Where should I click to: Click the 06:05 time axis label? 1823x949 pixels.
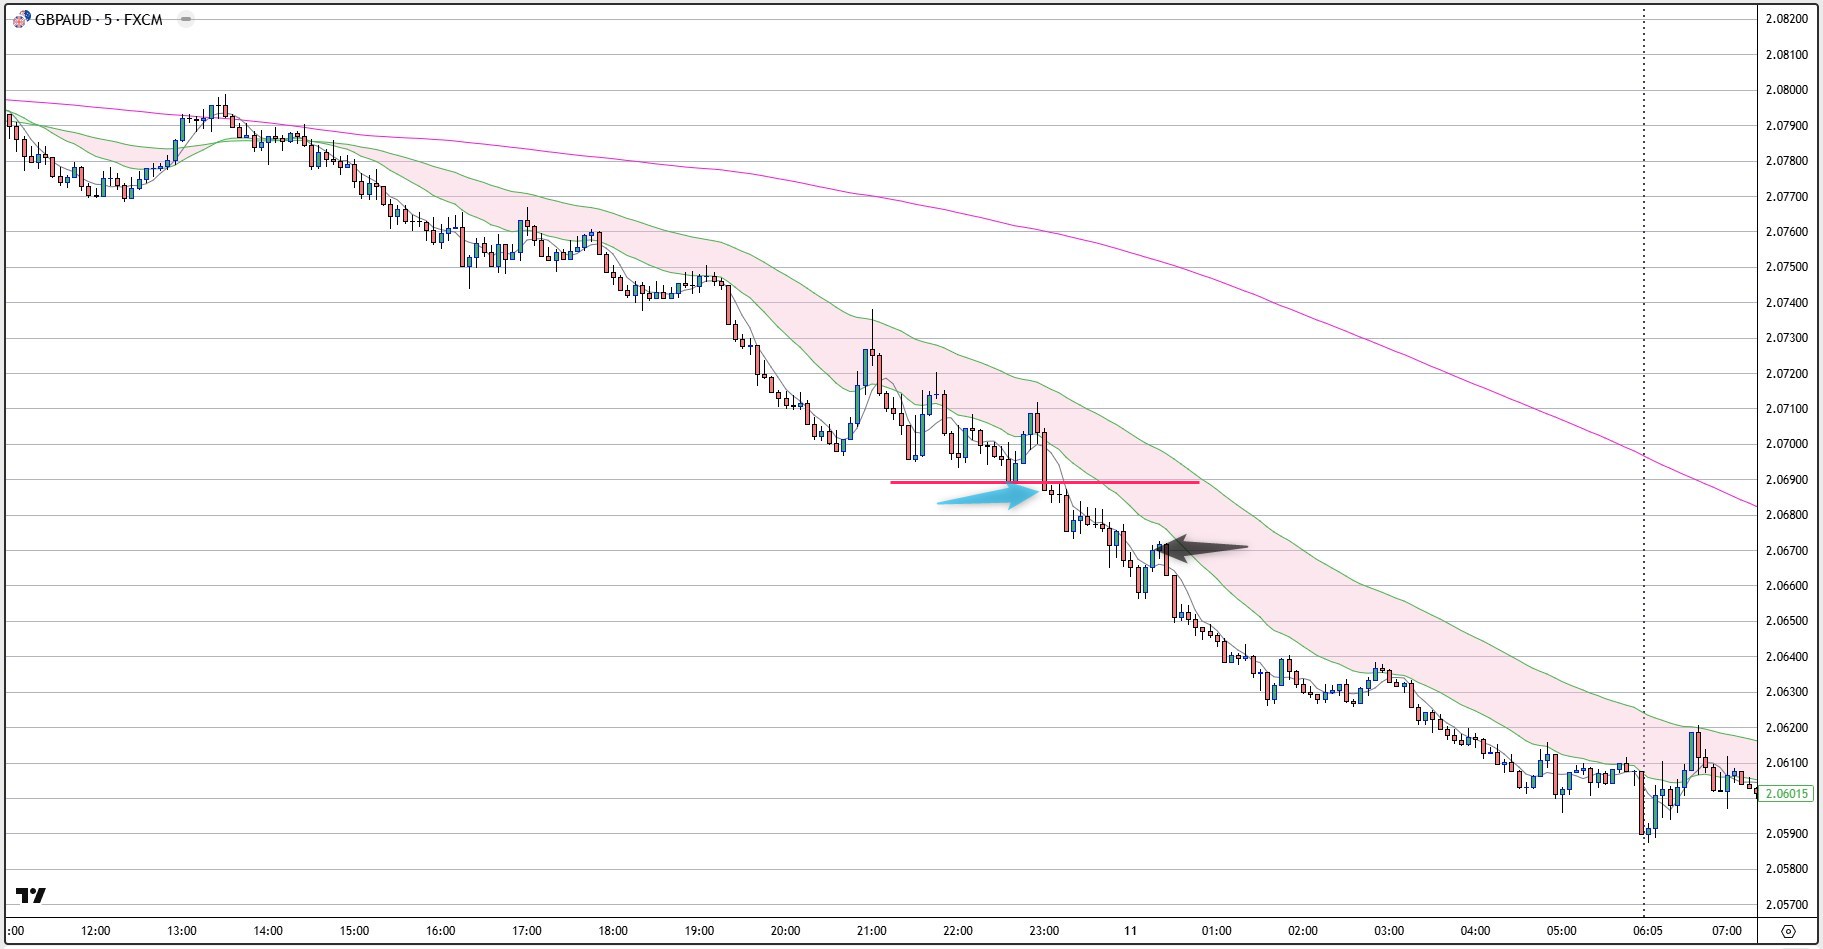1648,931
